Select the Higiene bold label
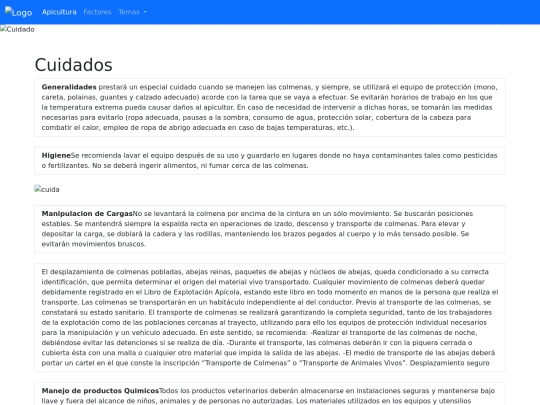 click(56, 155)
